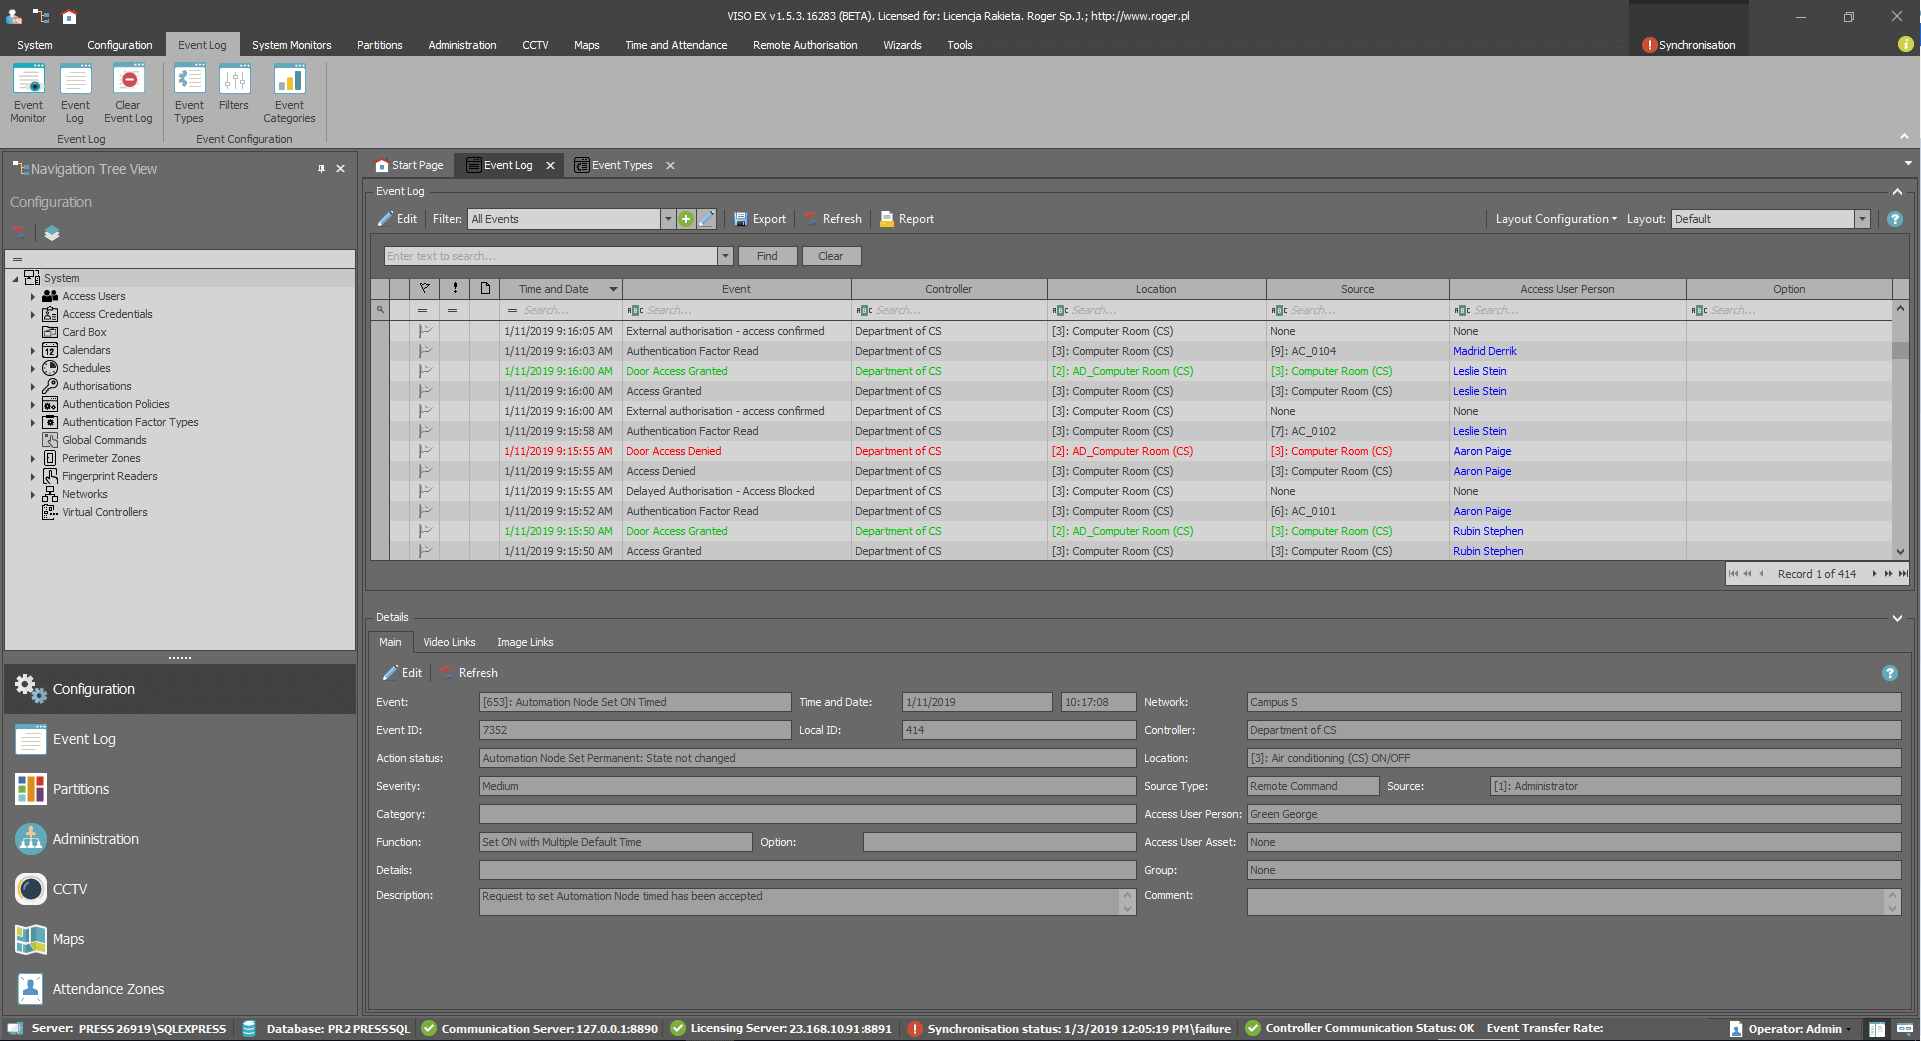Image resolution: width=1921 pixels, height=1041 pixels.
Task: Pin the Navigation Tree View panel
Action: (321, 169)
